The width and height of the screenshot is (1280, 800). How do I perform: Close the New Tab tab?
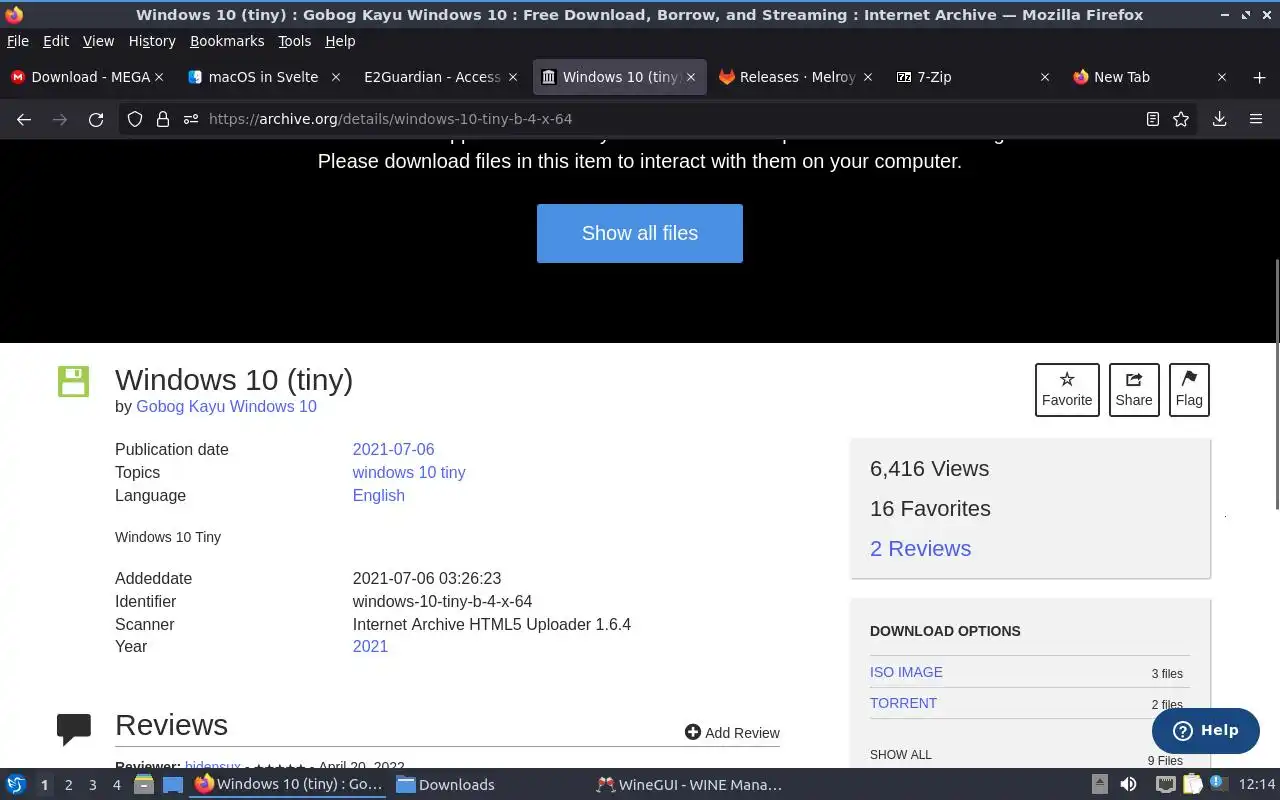(x=1222, y=77)
